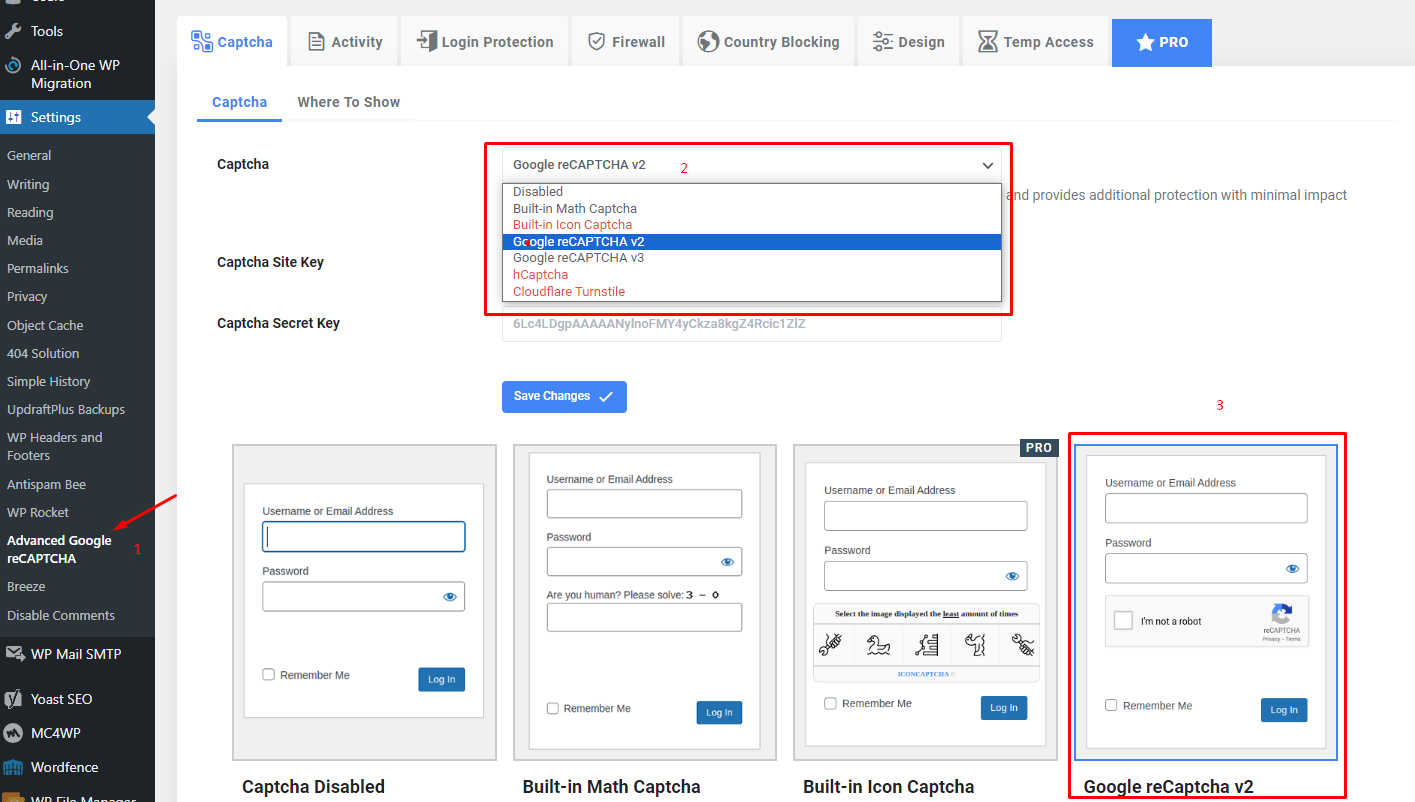Click WP Mail SMTP envelope icon
Screen dimensions: 1415x802
tap(14, 654)
